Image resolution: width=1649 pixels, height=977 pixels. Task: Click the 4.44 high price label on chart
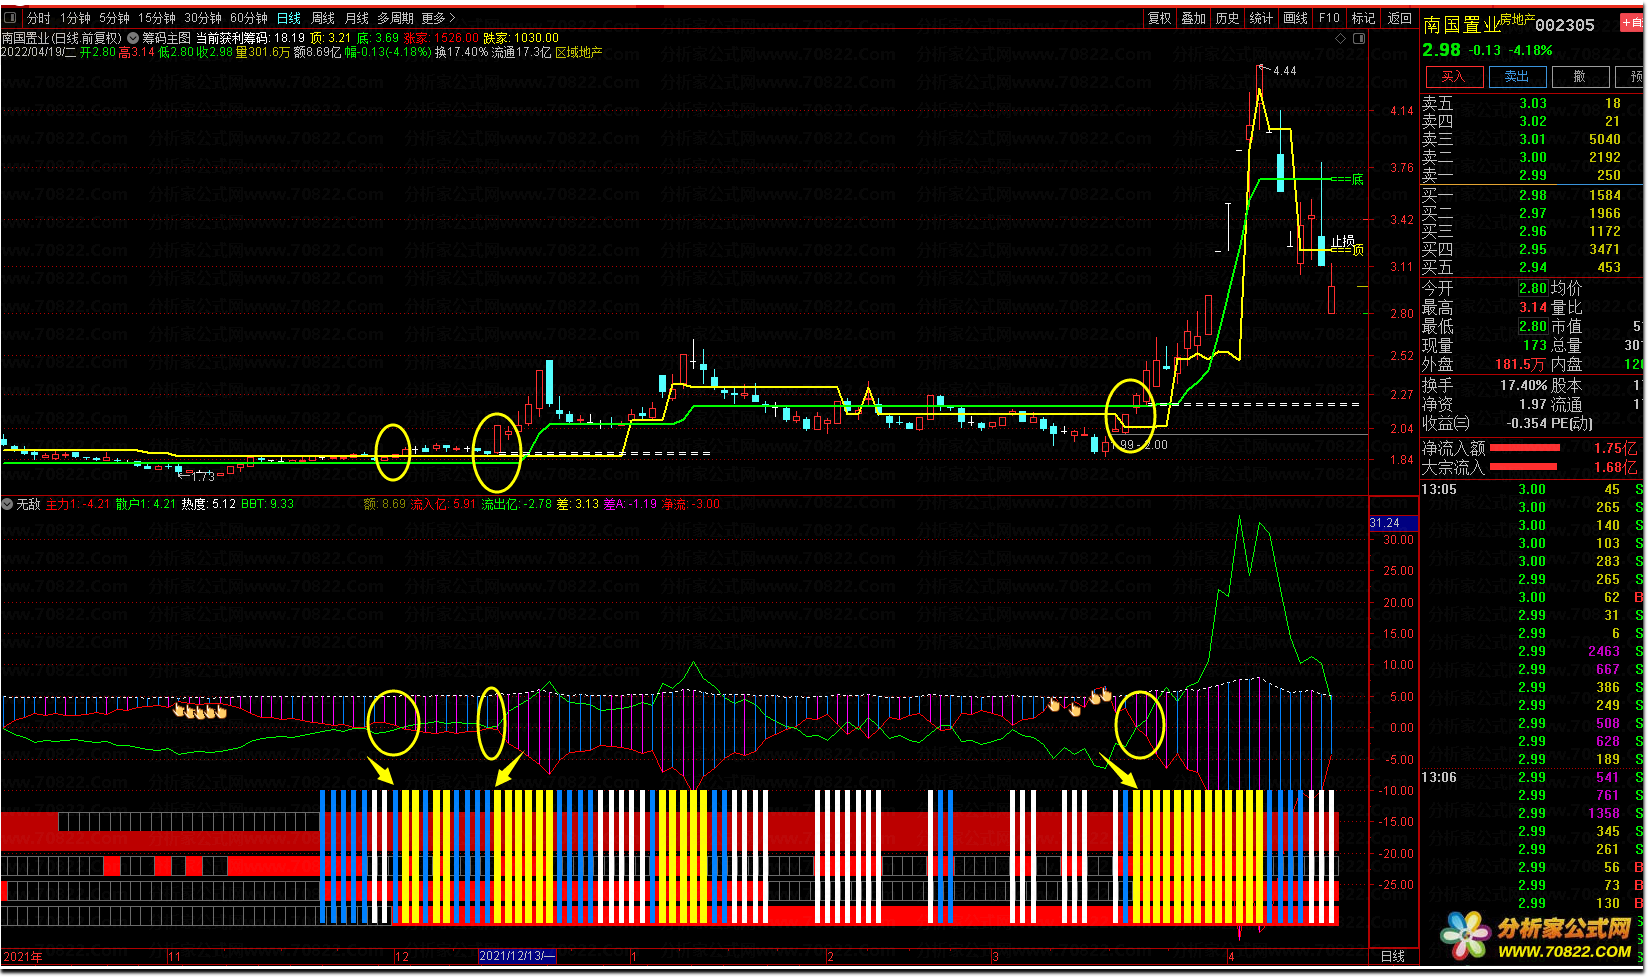1284,71
